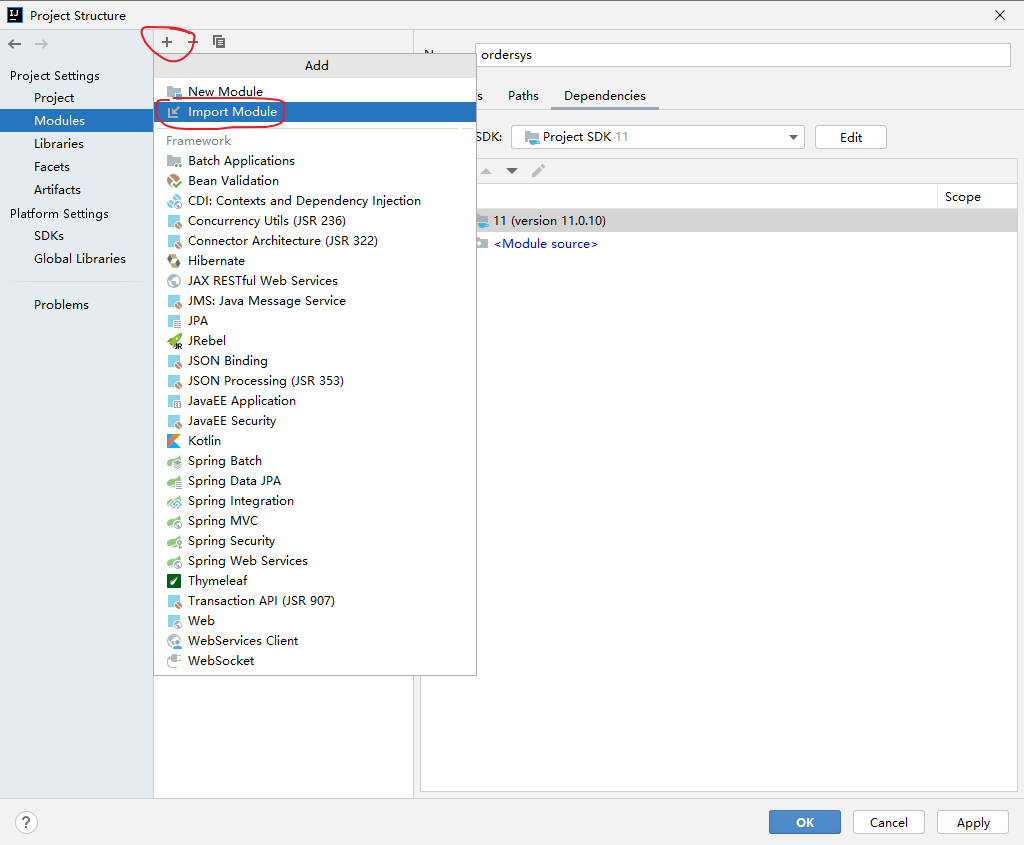Click the Batch Applications folder icon
Screen dimensions: 1024x845
(x=174, y=161)
